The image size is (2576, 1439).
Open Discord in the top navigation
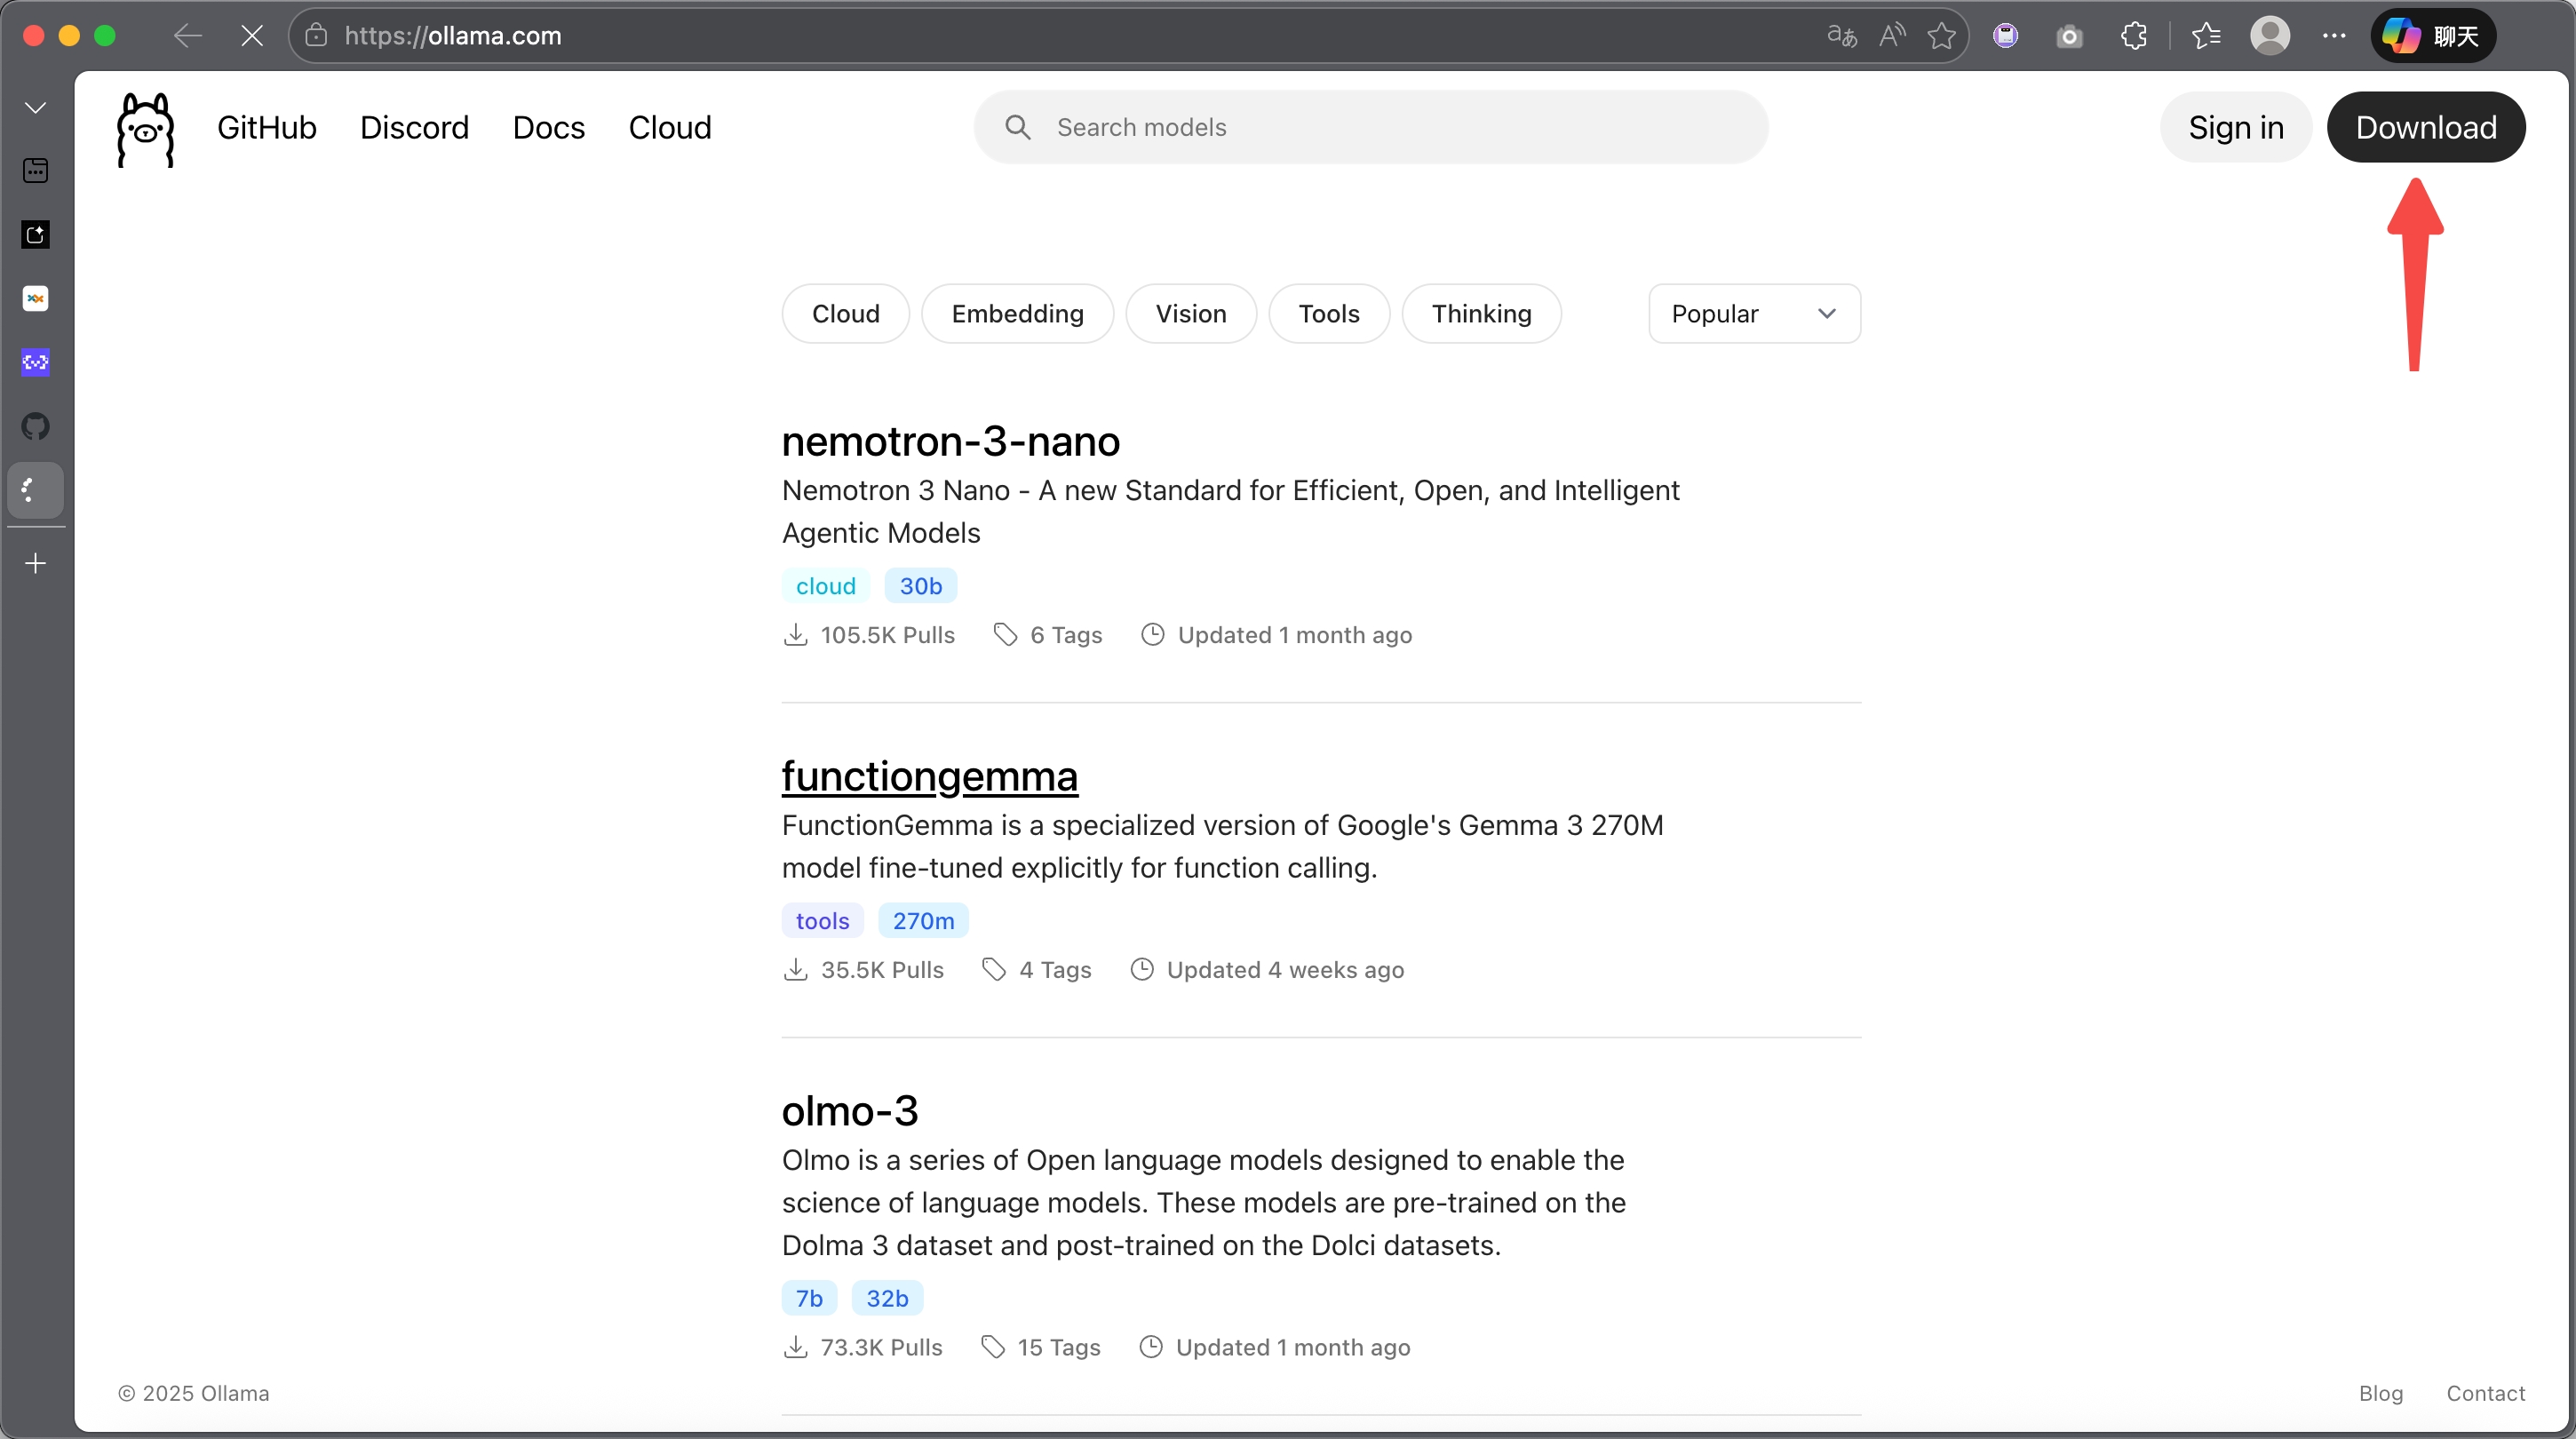tap(414, 128)
